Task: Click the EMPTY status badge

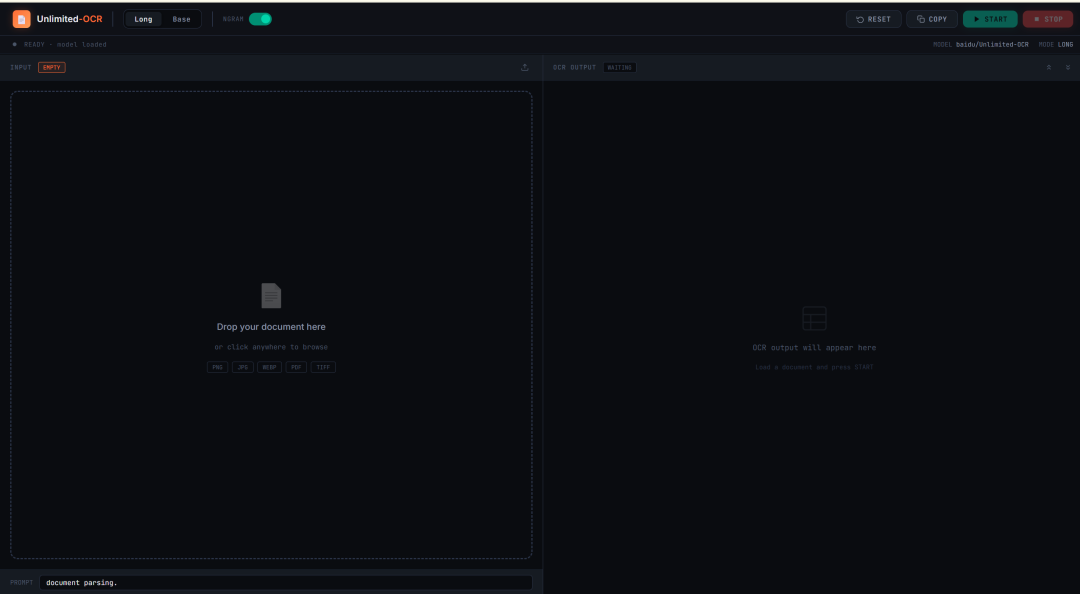Action: point(52,68)
